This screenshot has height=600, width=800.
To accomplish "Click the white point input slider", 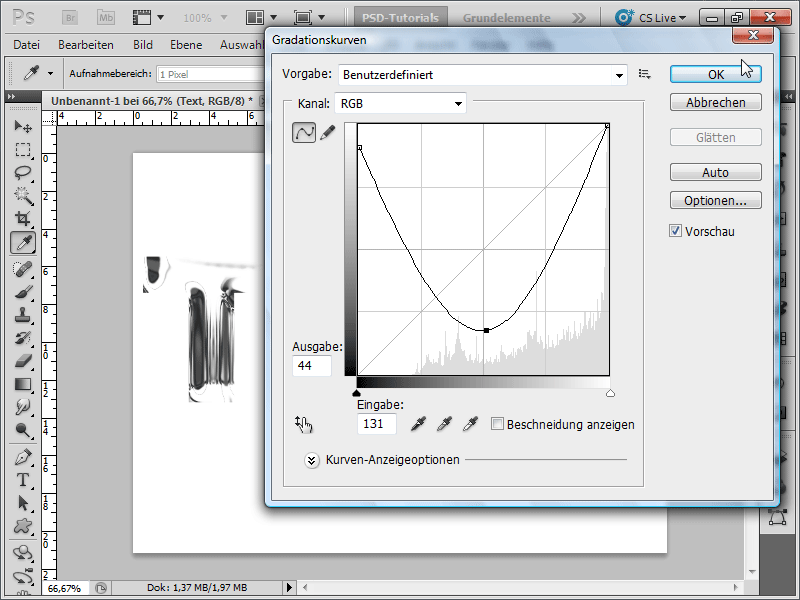I will coord(610,393).
